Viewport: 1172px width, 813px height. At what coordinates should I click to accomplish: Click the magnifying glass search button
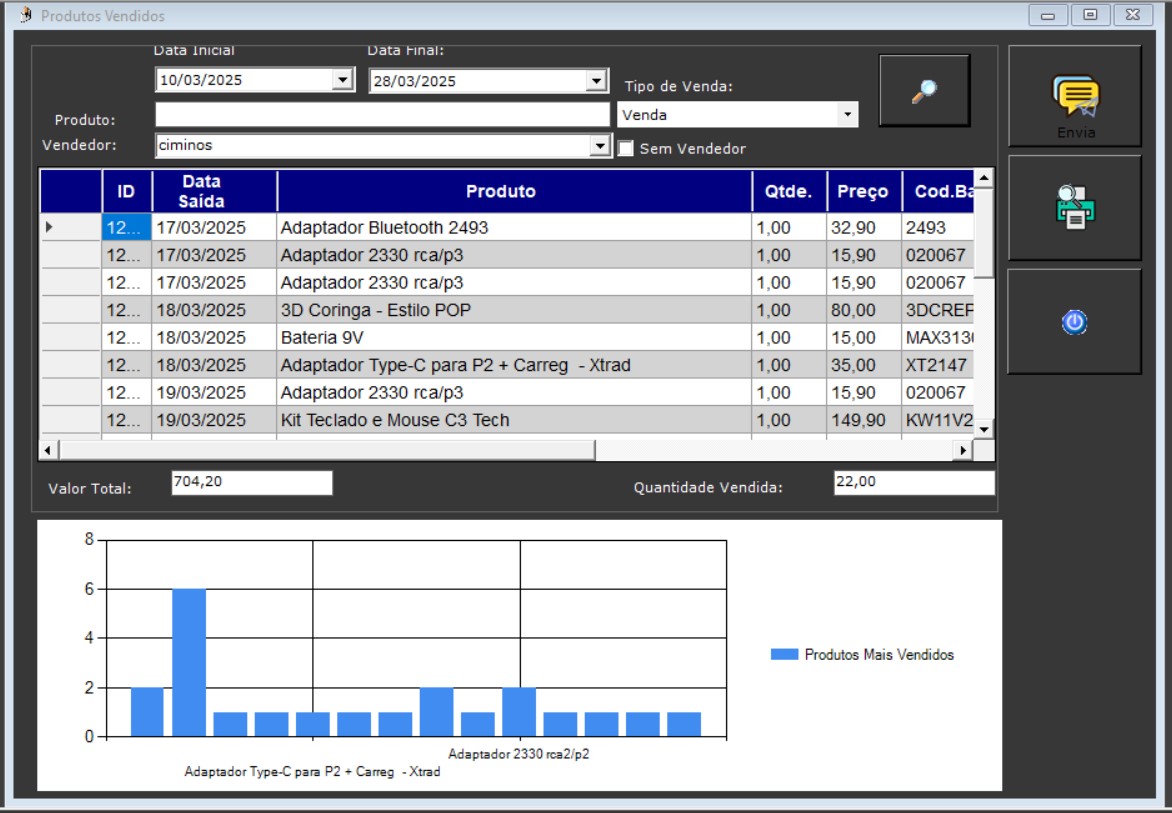(924, 91)
